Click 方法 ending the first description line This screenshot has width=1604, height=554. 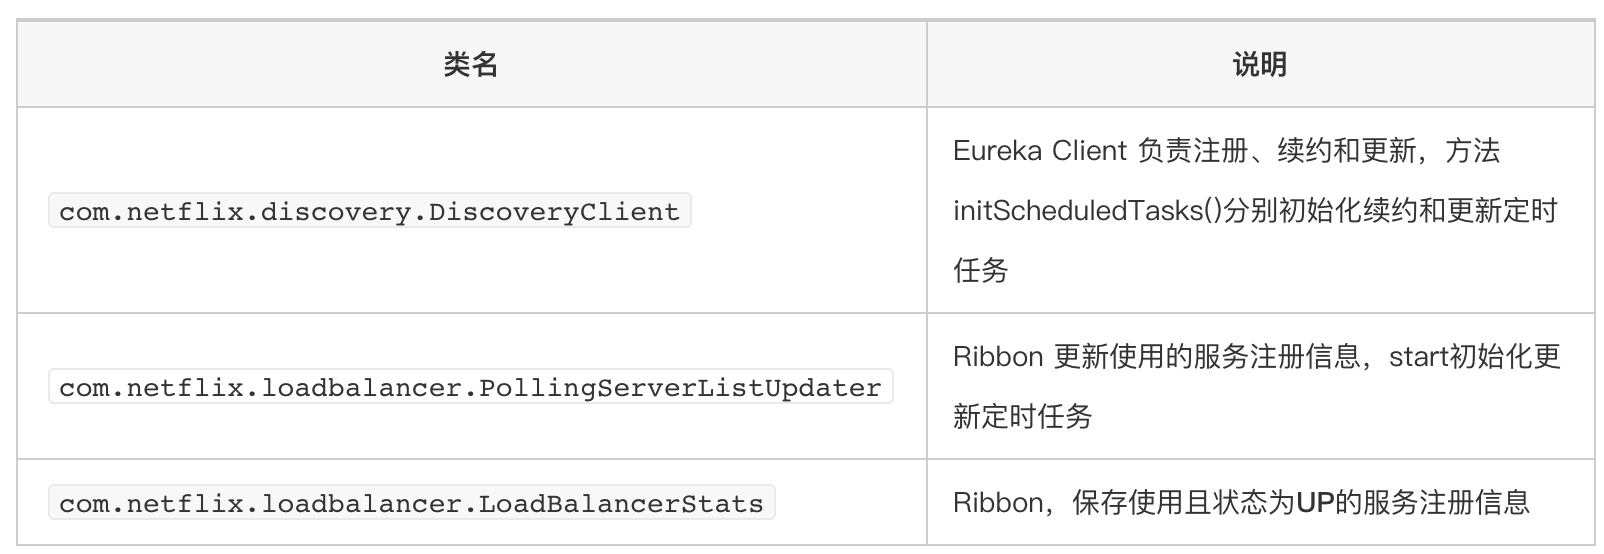click(x=1473, y=151)
